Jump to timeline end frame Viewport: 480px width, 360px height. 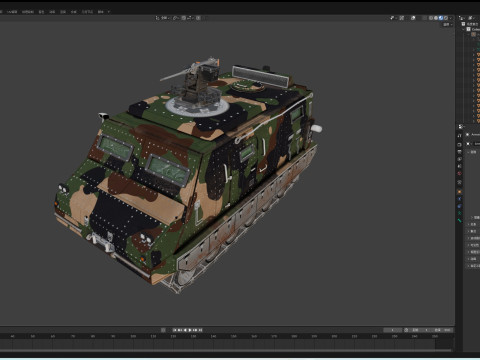pyautogui.click(x=200, y=330)
